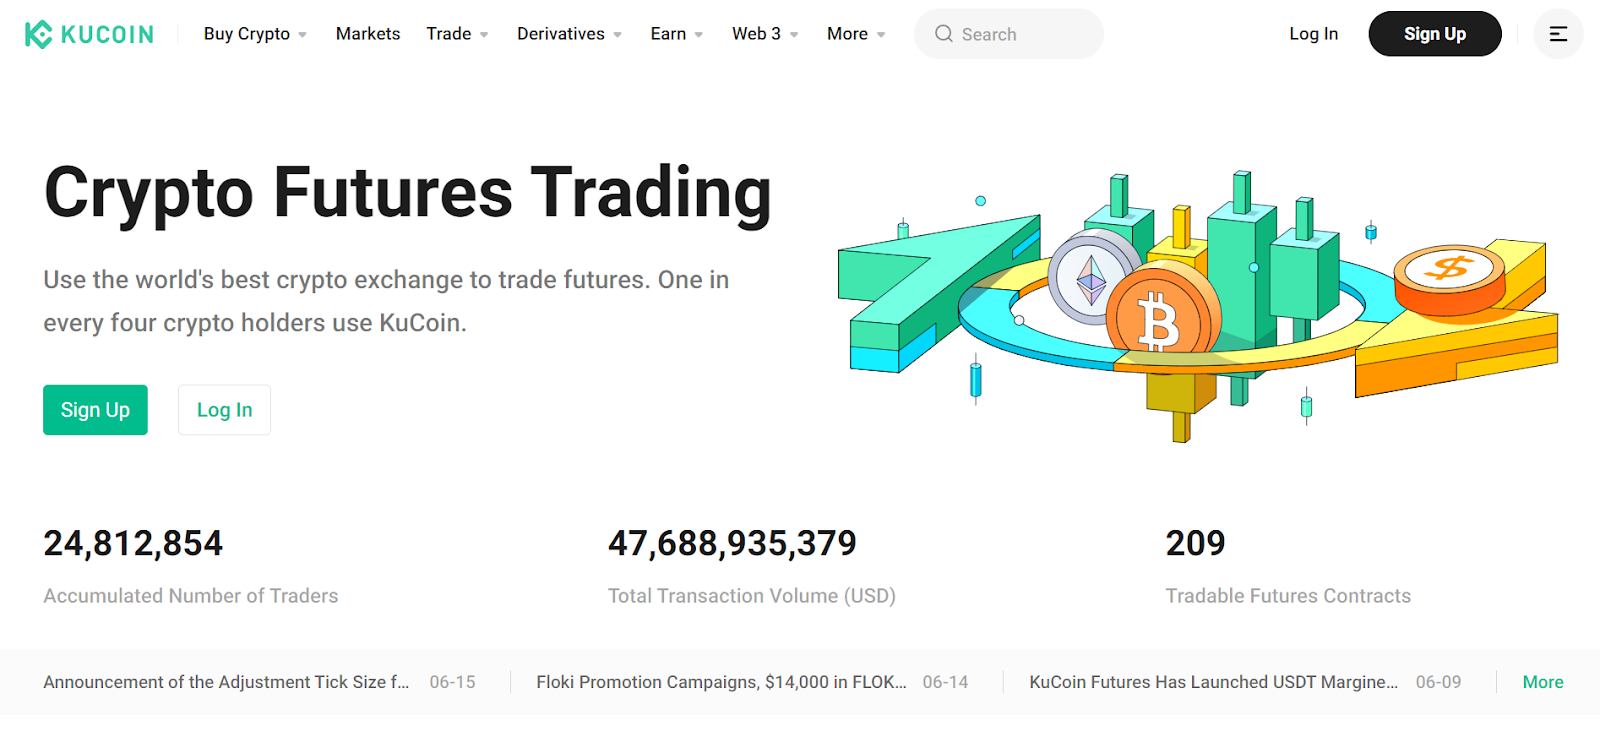This screenshot has width=1600, height=743.
Task: Click the 06-09 announcement date
Action: click(x=1438, y=682)
